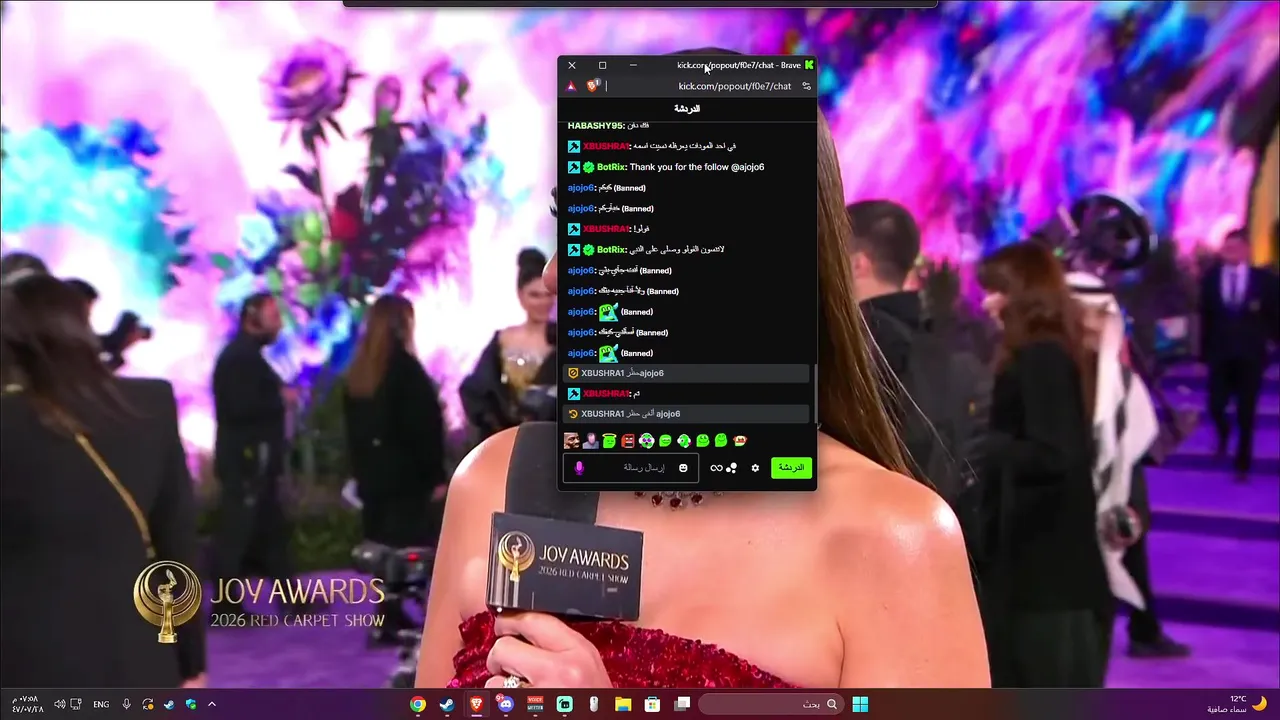This screenshot has width=1280, height=720.
Task: Click the send message input field
Action: click(x=631, y=468)
